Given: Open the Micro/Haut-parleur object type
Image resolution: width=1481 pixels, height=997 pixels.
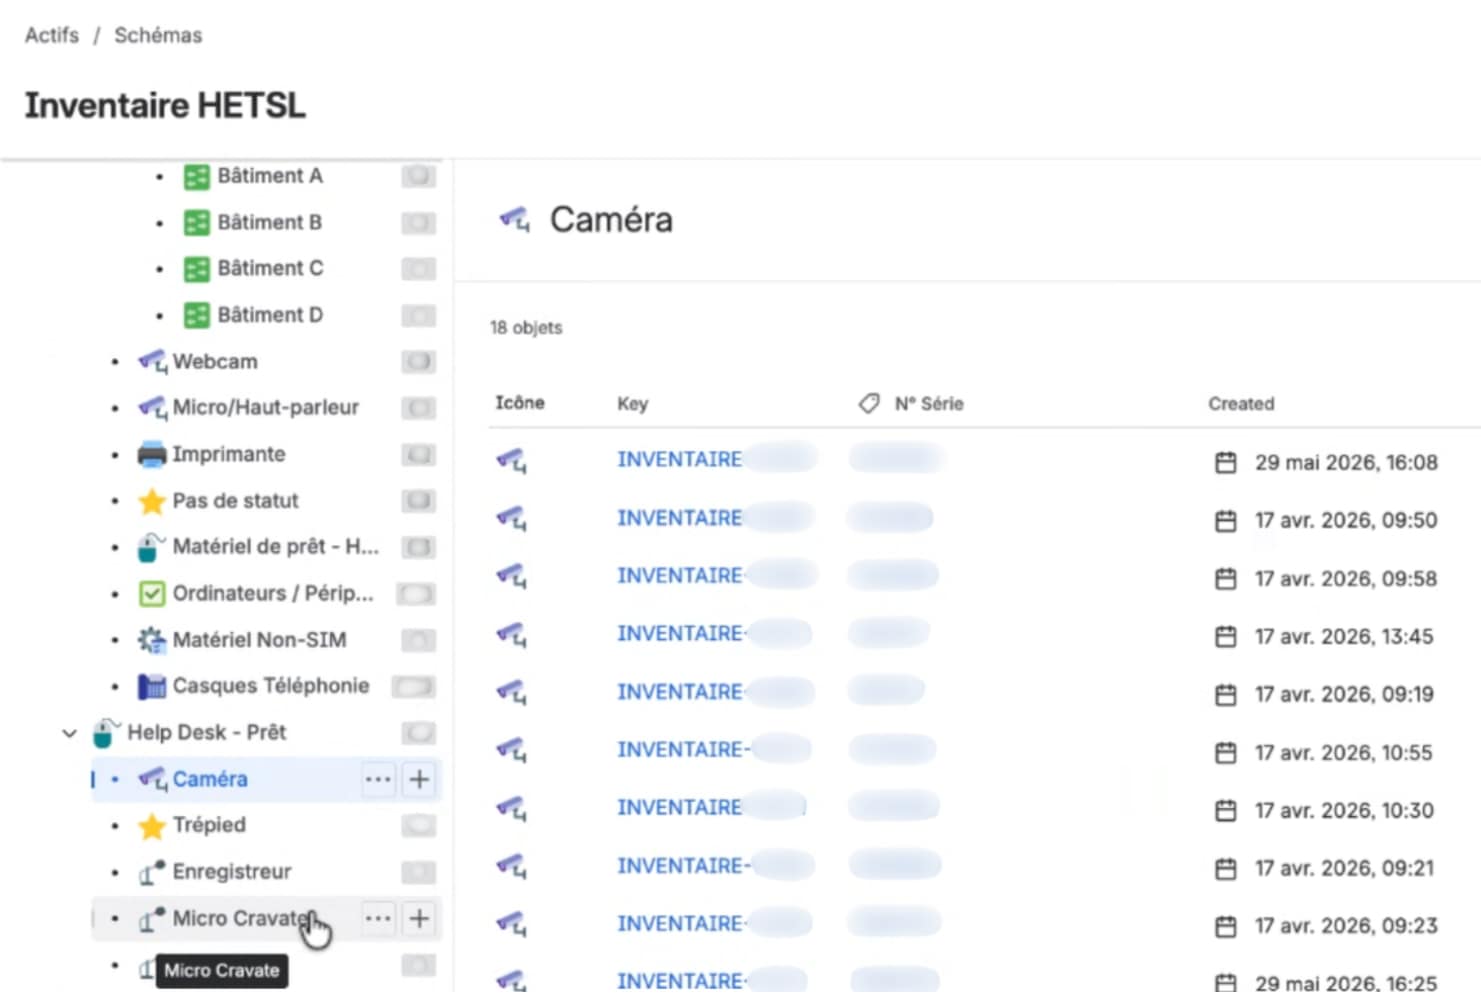Looking at the screenshot, I should click(x=266, y=407).
